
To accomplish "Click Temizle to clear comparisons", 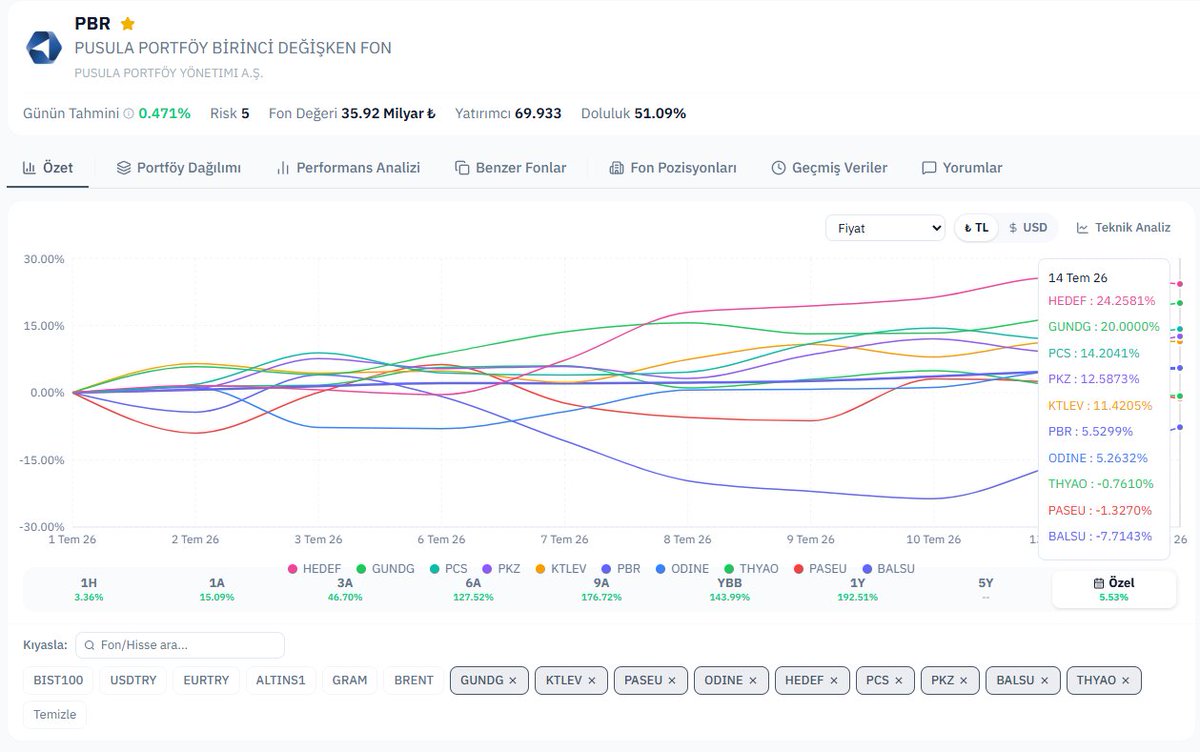I will [55, 714].
